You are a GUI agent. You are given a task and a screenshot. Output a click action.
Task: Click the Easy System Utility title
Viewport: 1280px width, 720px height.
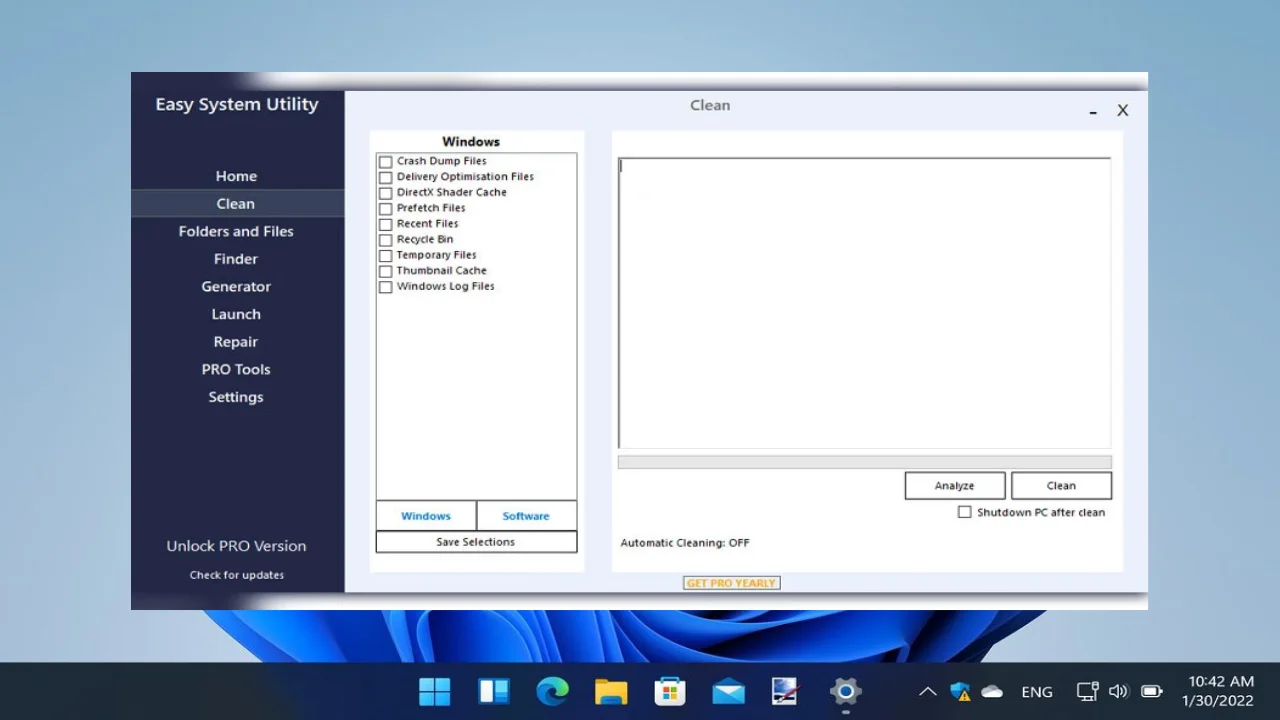[237, 104]
